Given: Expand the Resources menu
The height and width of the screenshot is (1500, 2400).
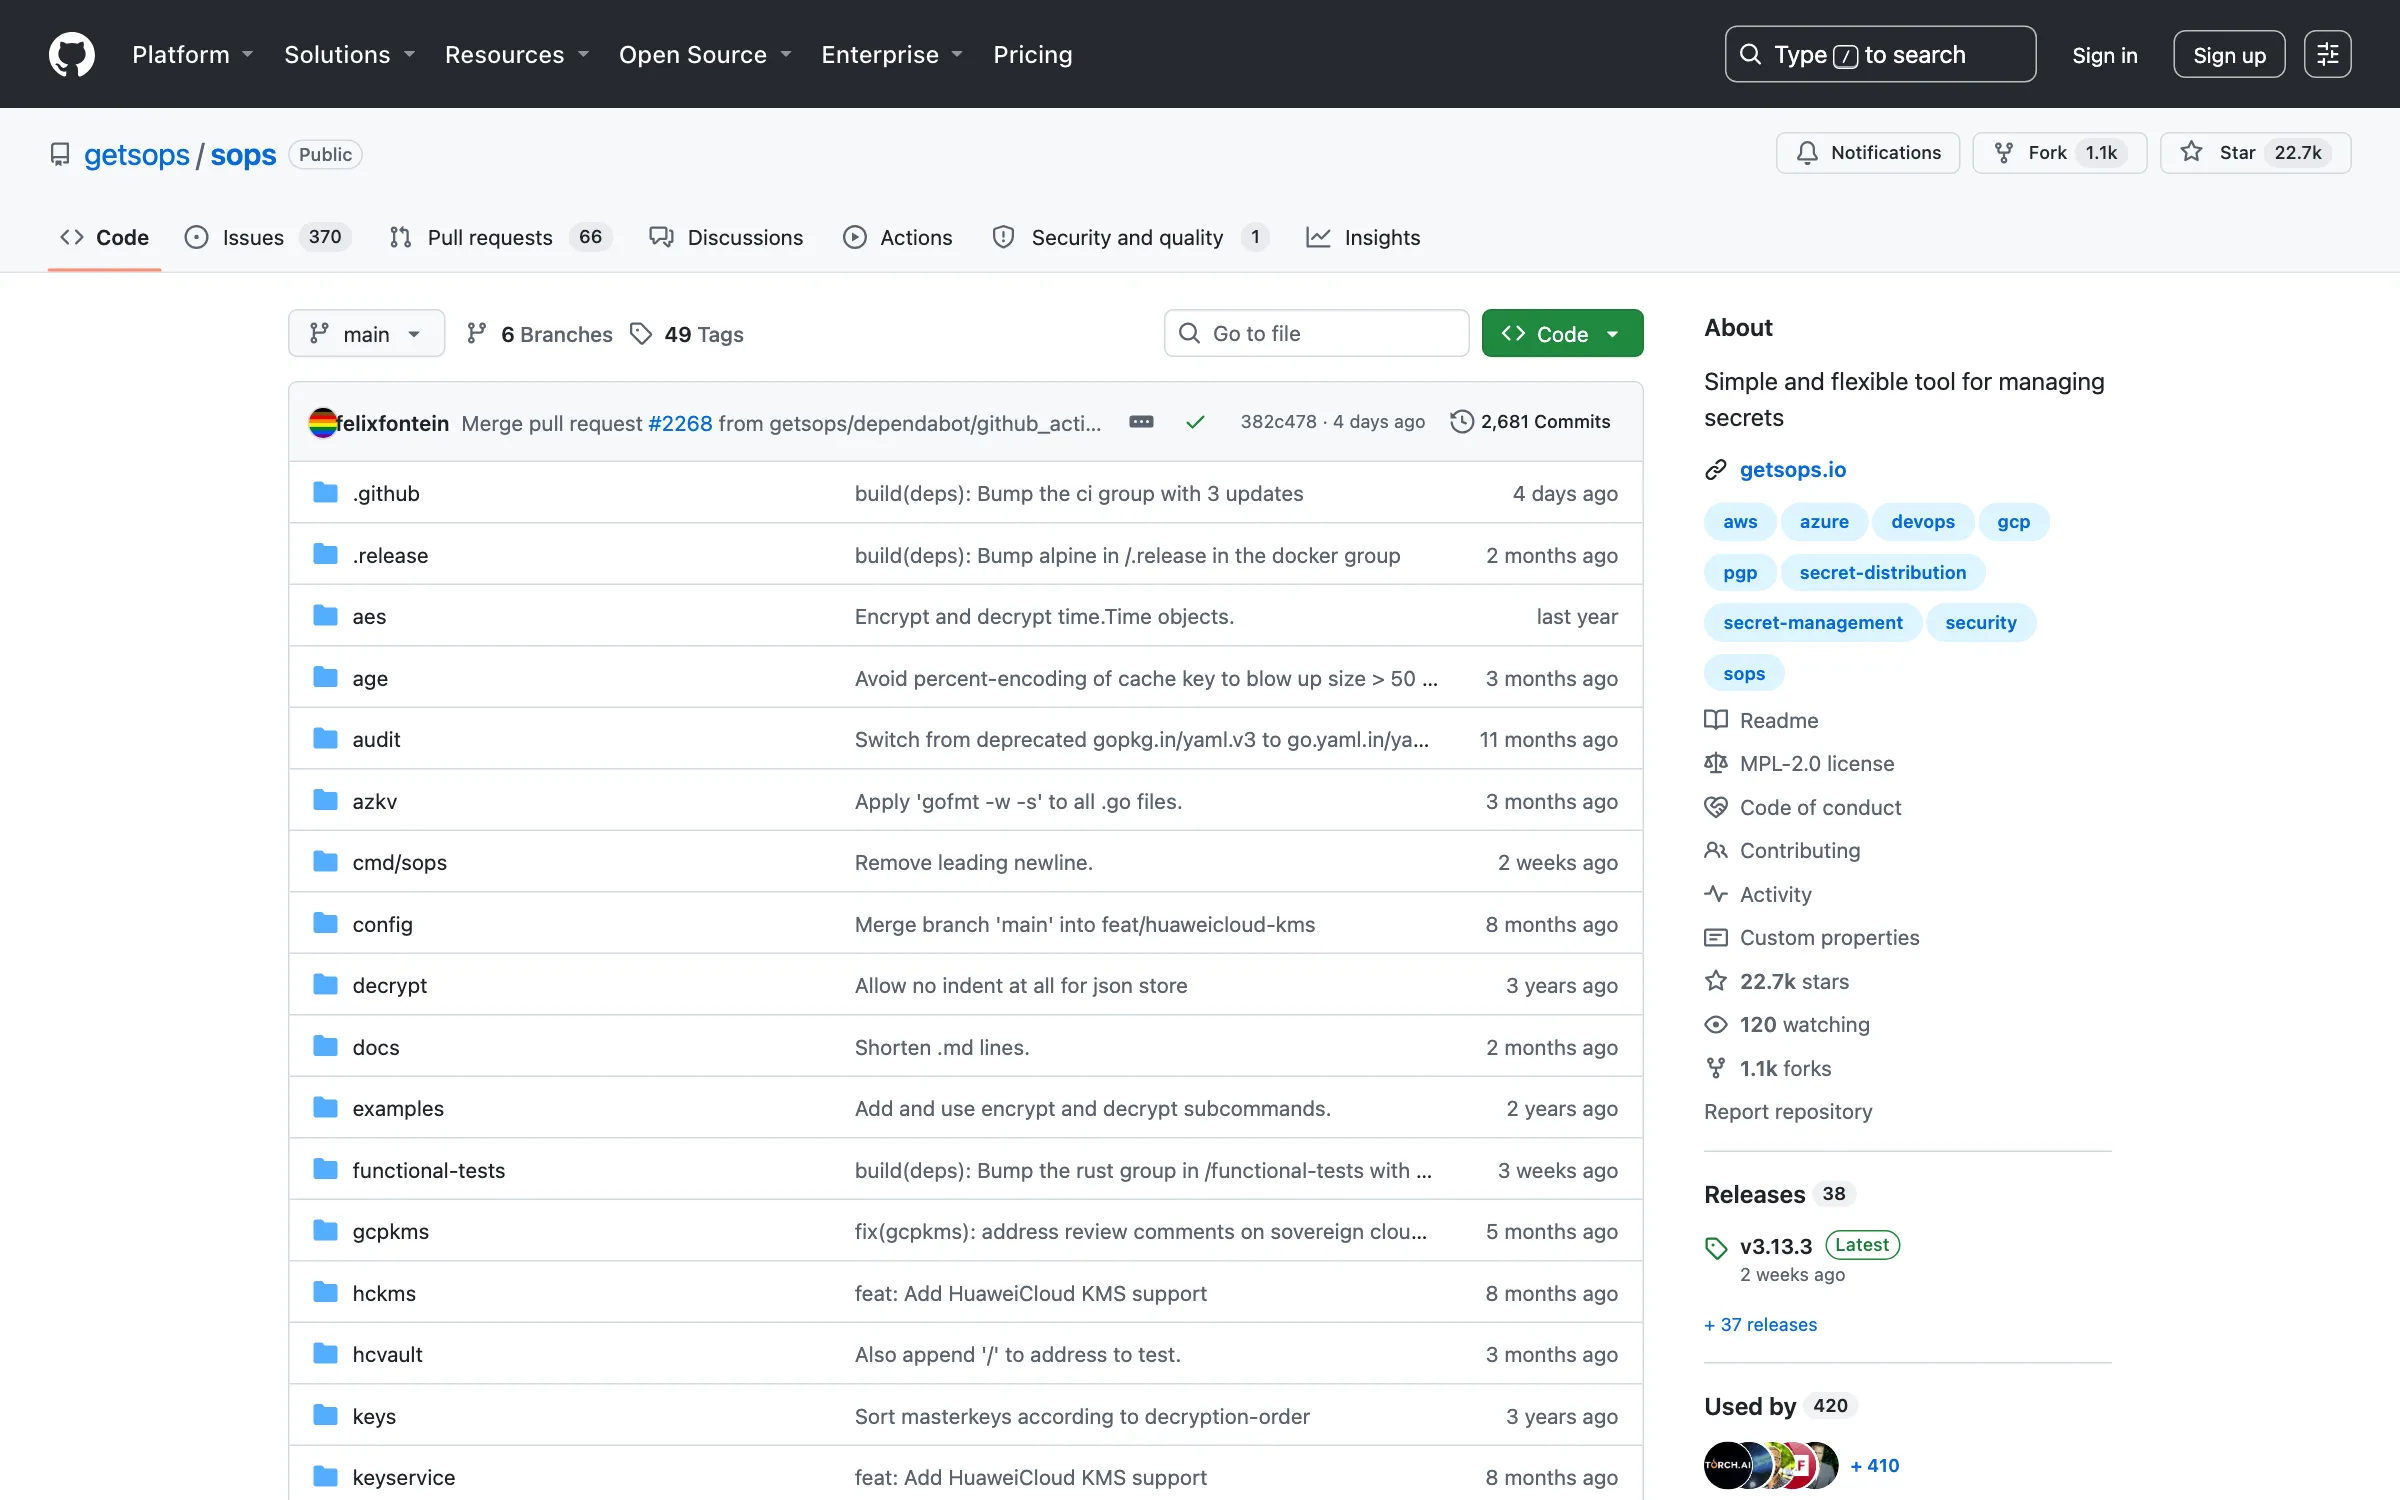Looking at the screenshot, I should click(517, 54).
